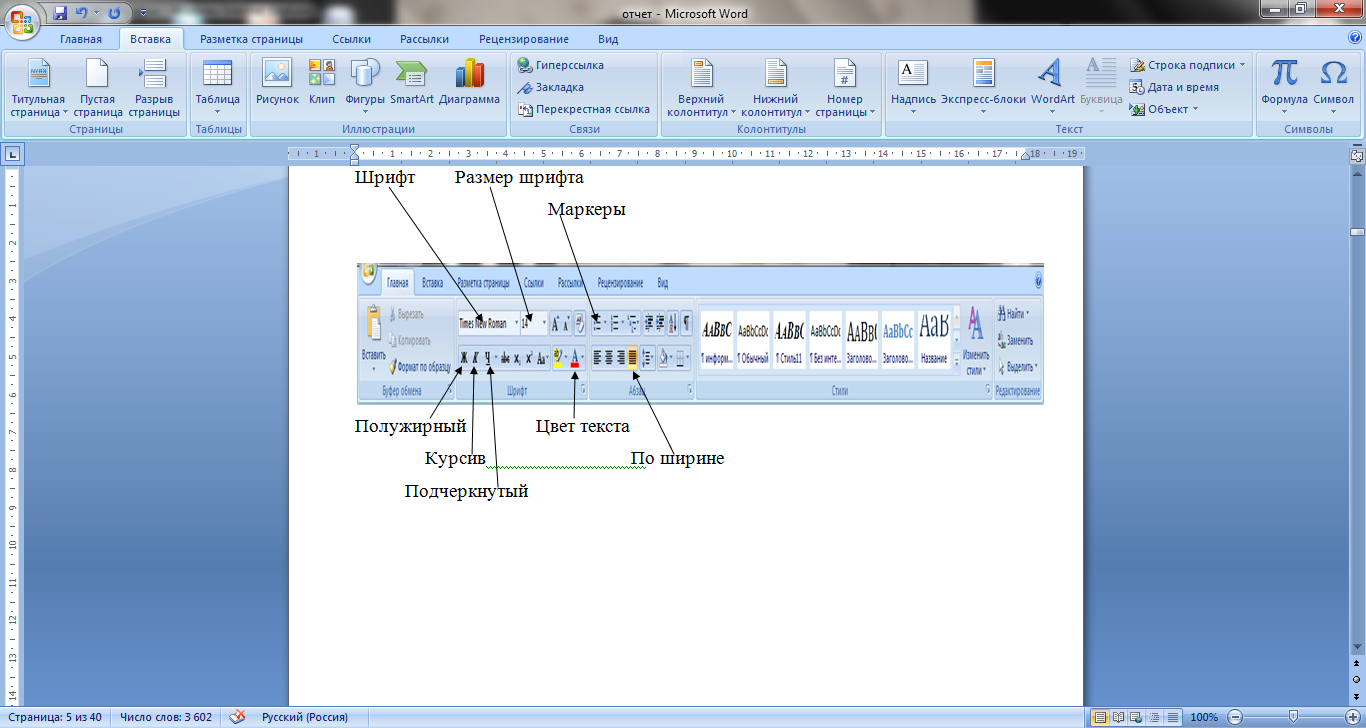
Task: Click the zoom slider handle
Action: (1294, 717)
